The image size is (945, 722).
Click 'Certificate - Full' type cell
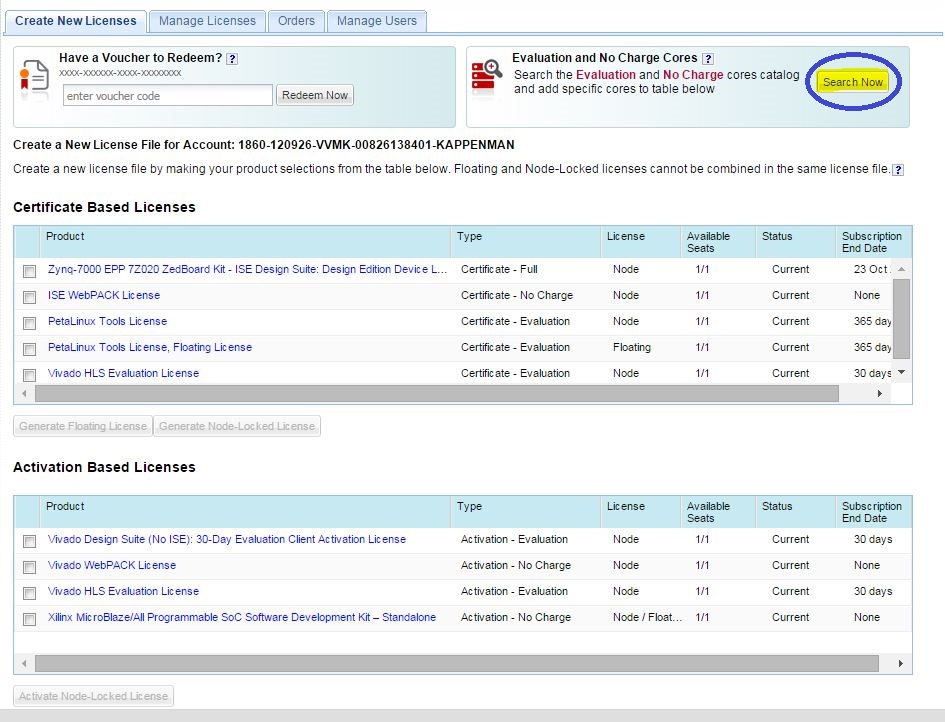pos(499,269)
